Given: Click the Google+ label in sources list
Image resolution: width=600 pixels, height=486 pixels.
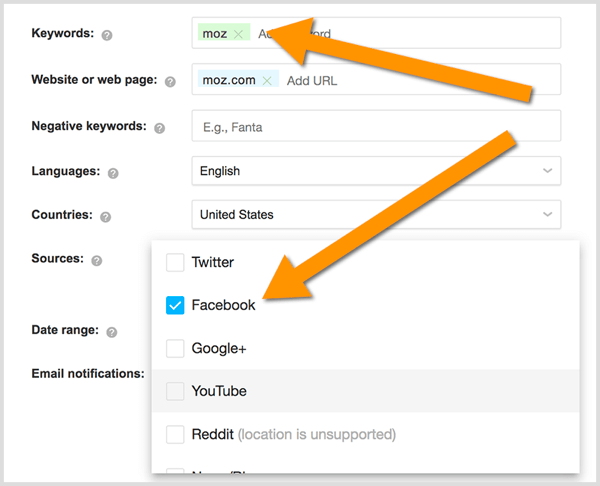Looking at the screenshot, I should (x=219, y=349).
